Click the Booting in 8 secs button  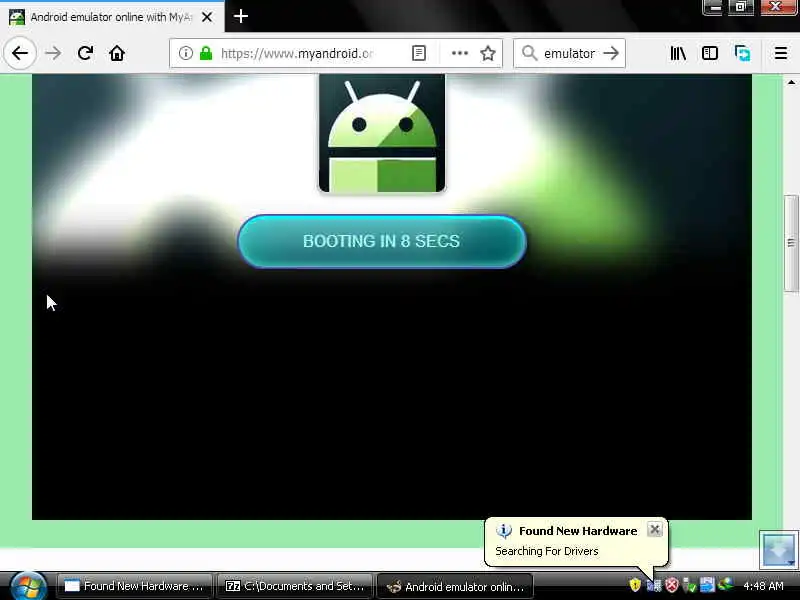point(382,241)
